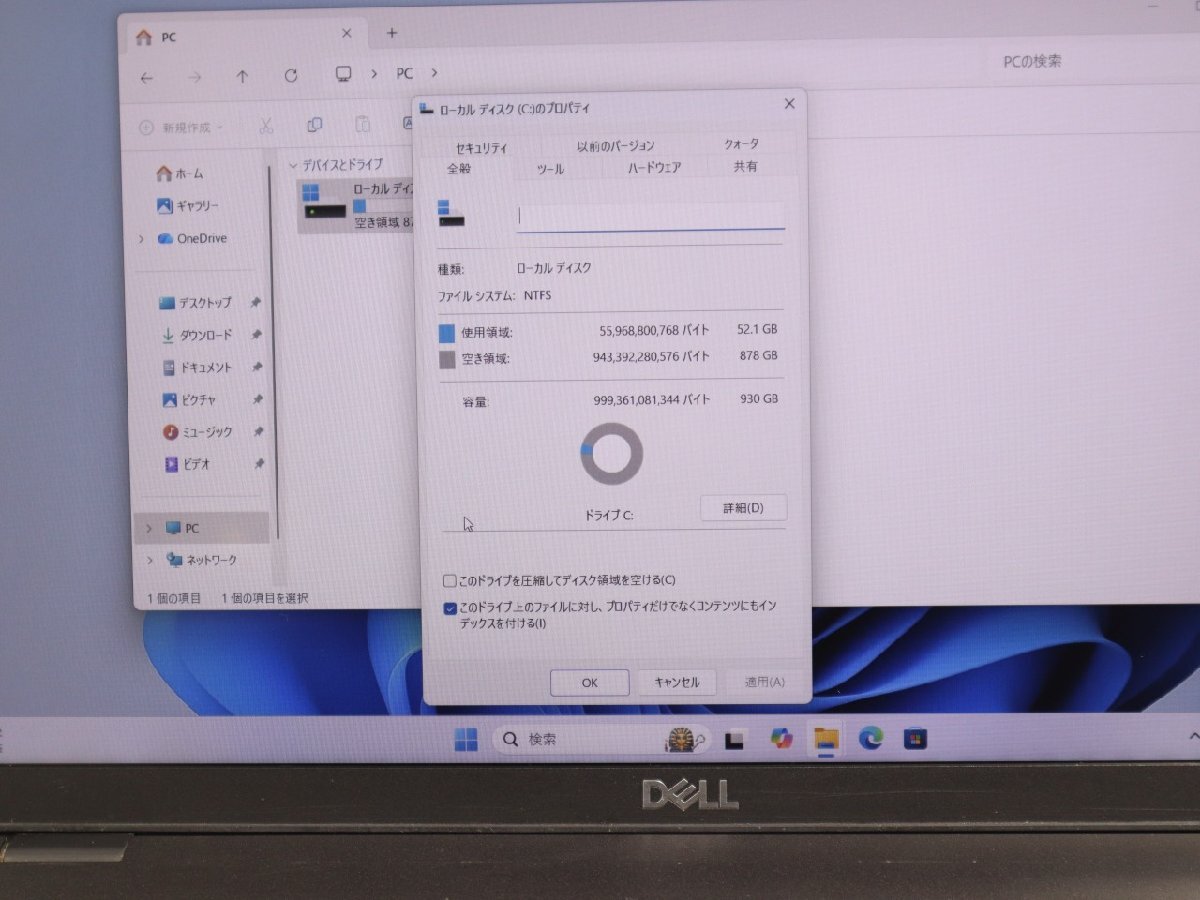This screenshot has height=900, width=1200.
Task: Open the Windows Start menu
Action: (x=465, y=740)
